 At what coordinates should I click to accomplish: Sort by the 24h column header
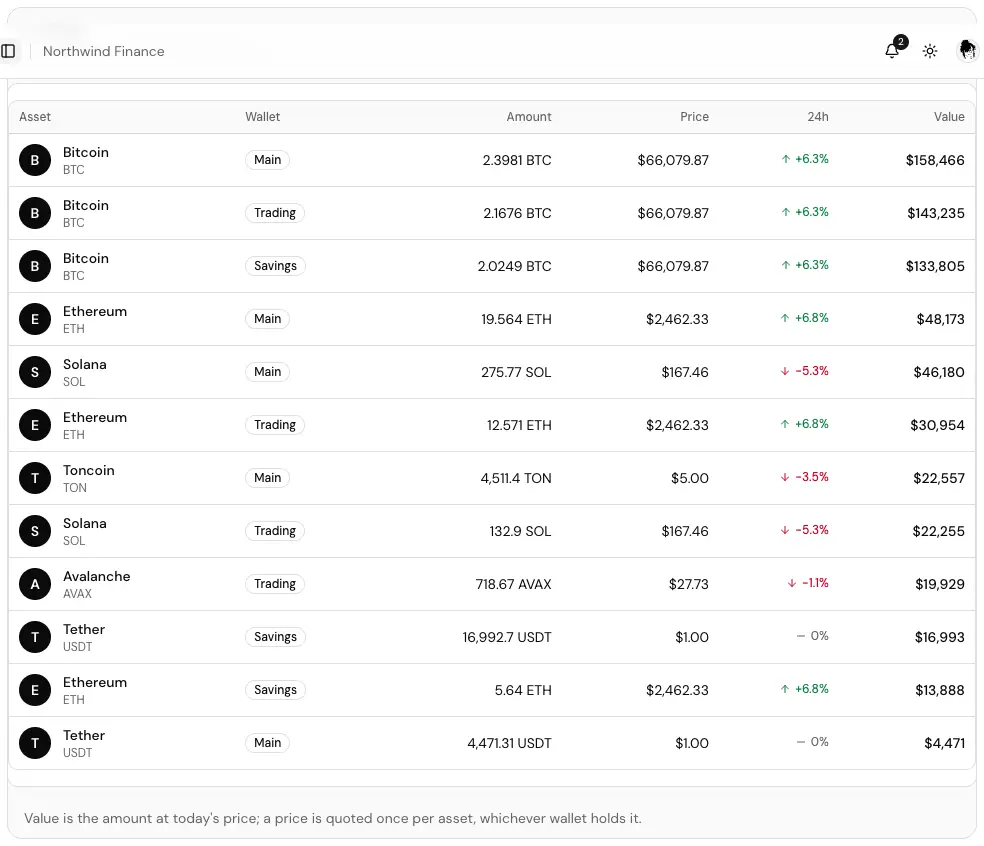[818, 117]
